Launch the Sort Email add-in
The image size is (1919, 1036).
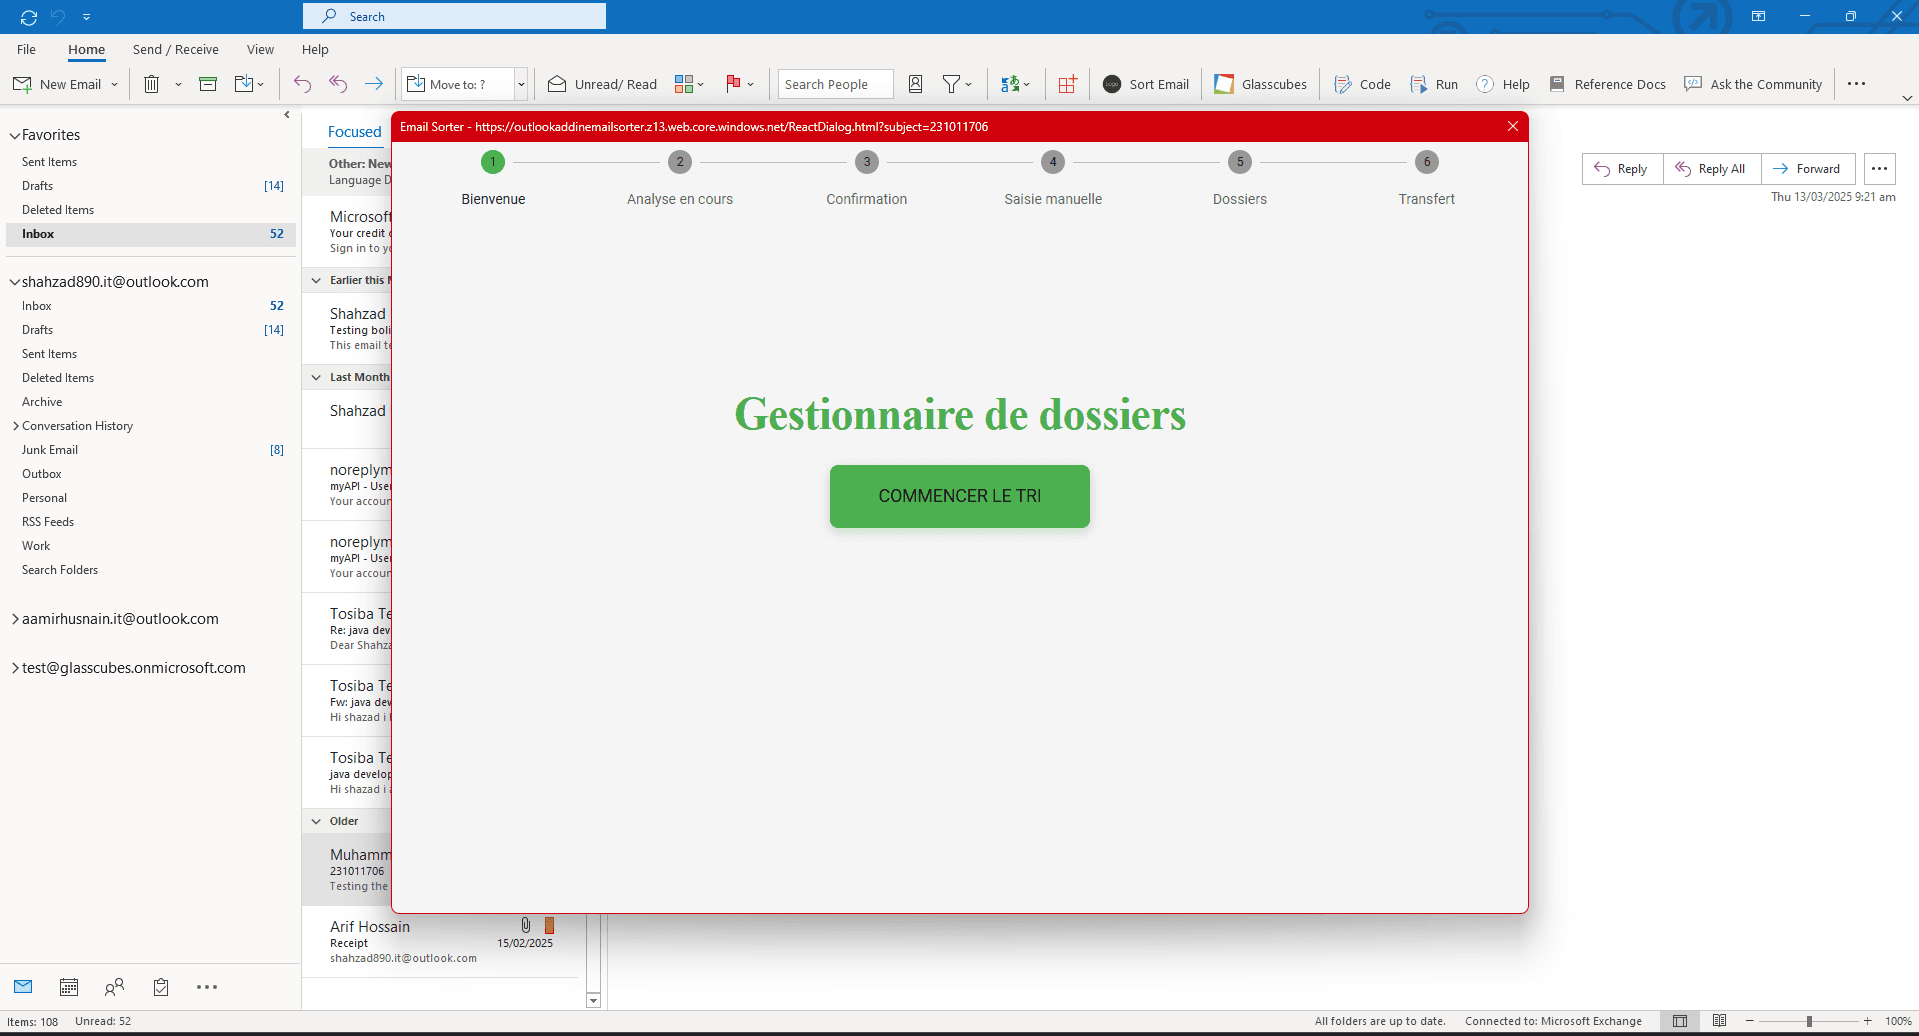pos(1145,84)
